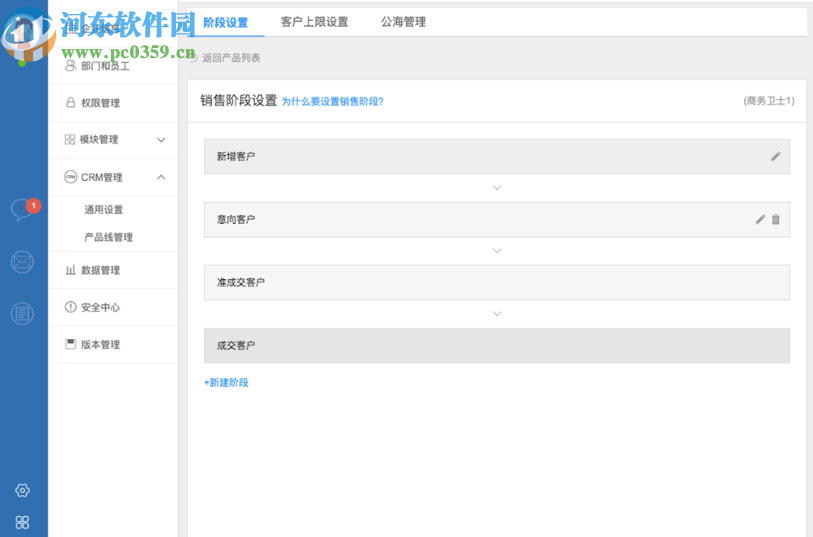813x537 pixels.
Task: Open the 数据管理 menu item
Action: click(114, 270)
